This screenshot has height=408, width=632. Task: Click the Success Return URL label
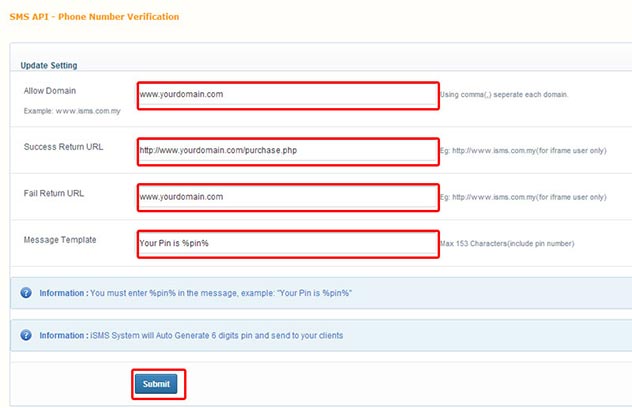(x=64, y=146)
